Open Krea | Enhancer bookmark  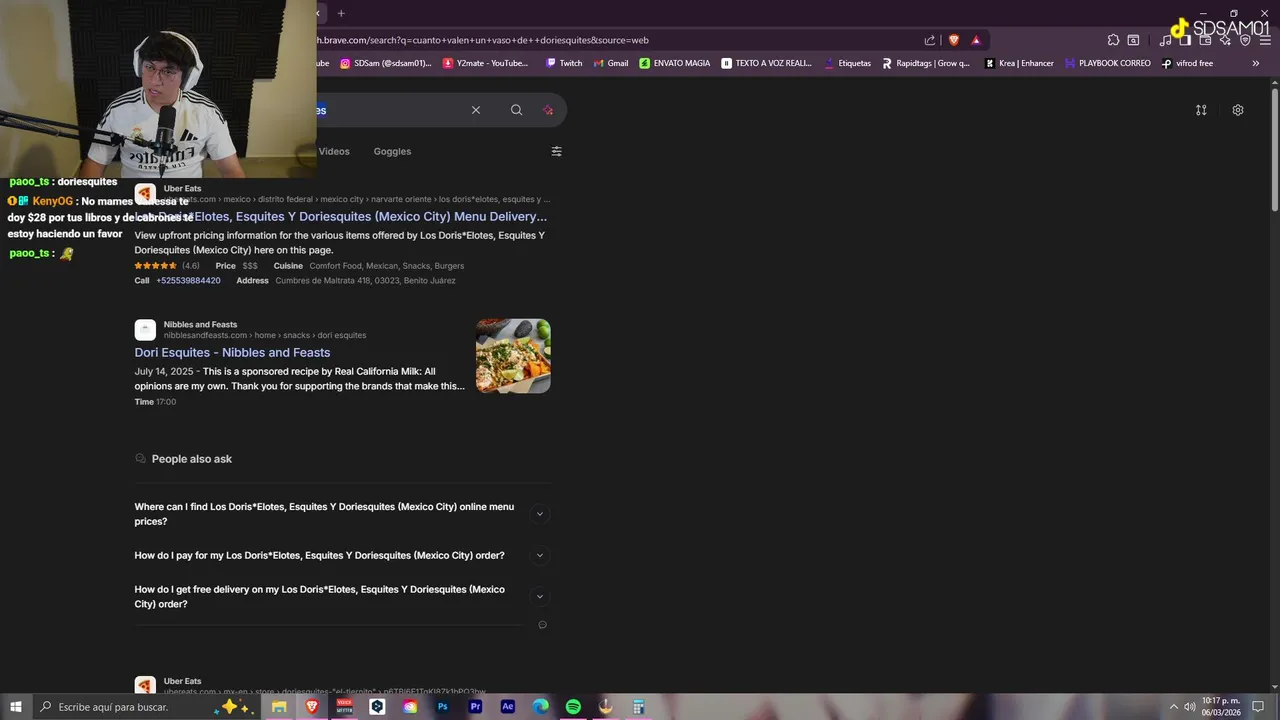pyautogui.click(x=1019, y=63)
